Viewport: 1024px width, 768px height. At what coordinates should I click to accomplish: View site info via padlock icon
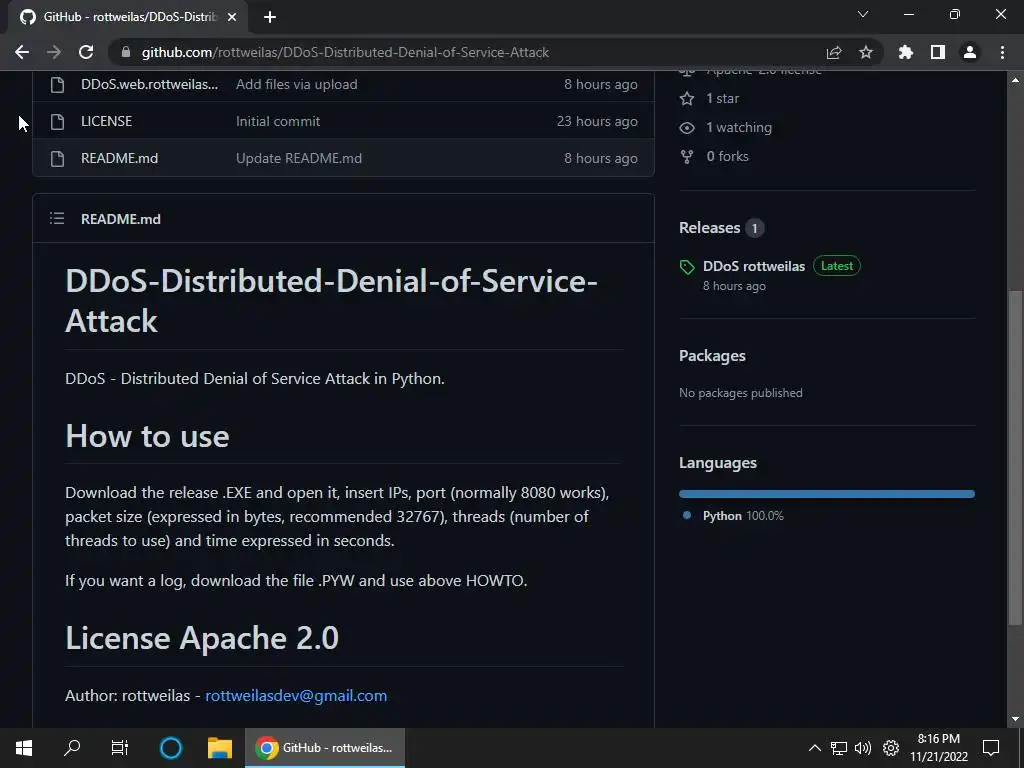(x=126, y=52)
